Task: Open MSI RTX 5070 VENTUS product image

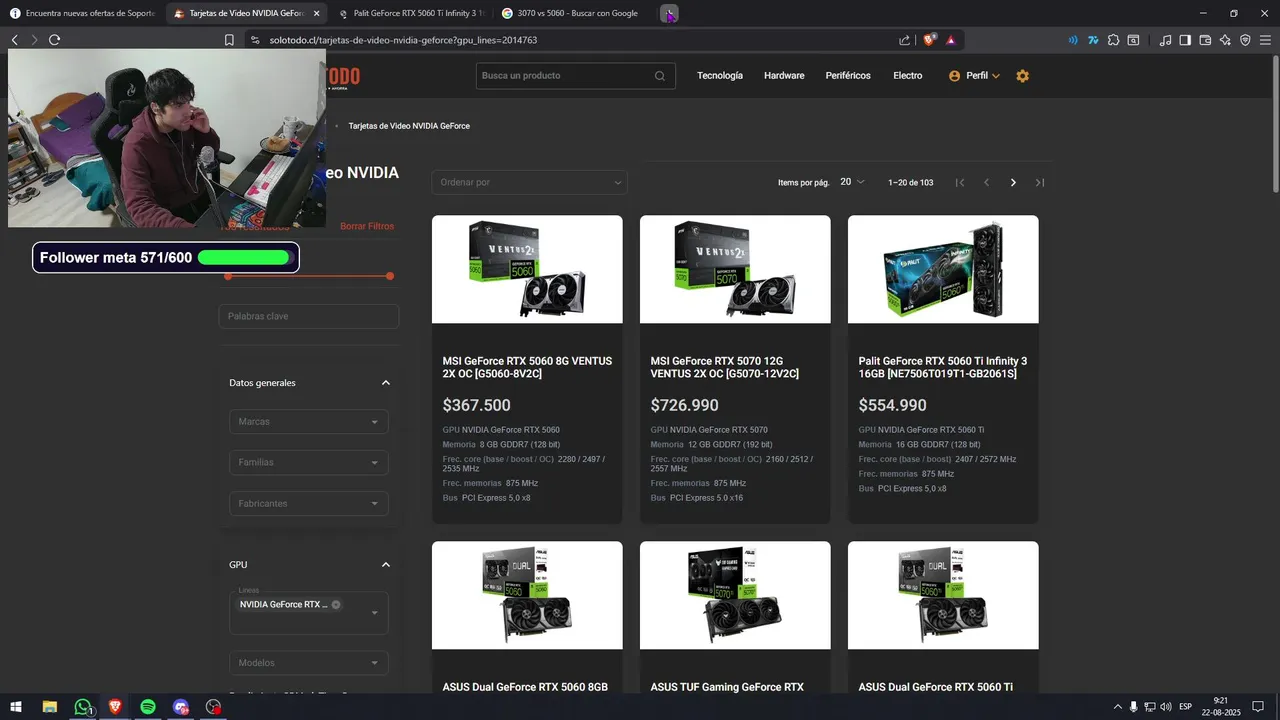Action: click(735, 269)
